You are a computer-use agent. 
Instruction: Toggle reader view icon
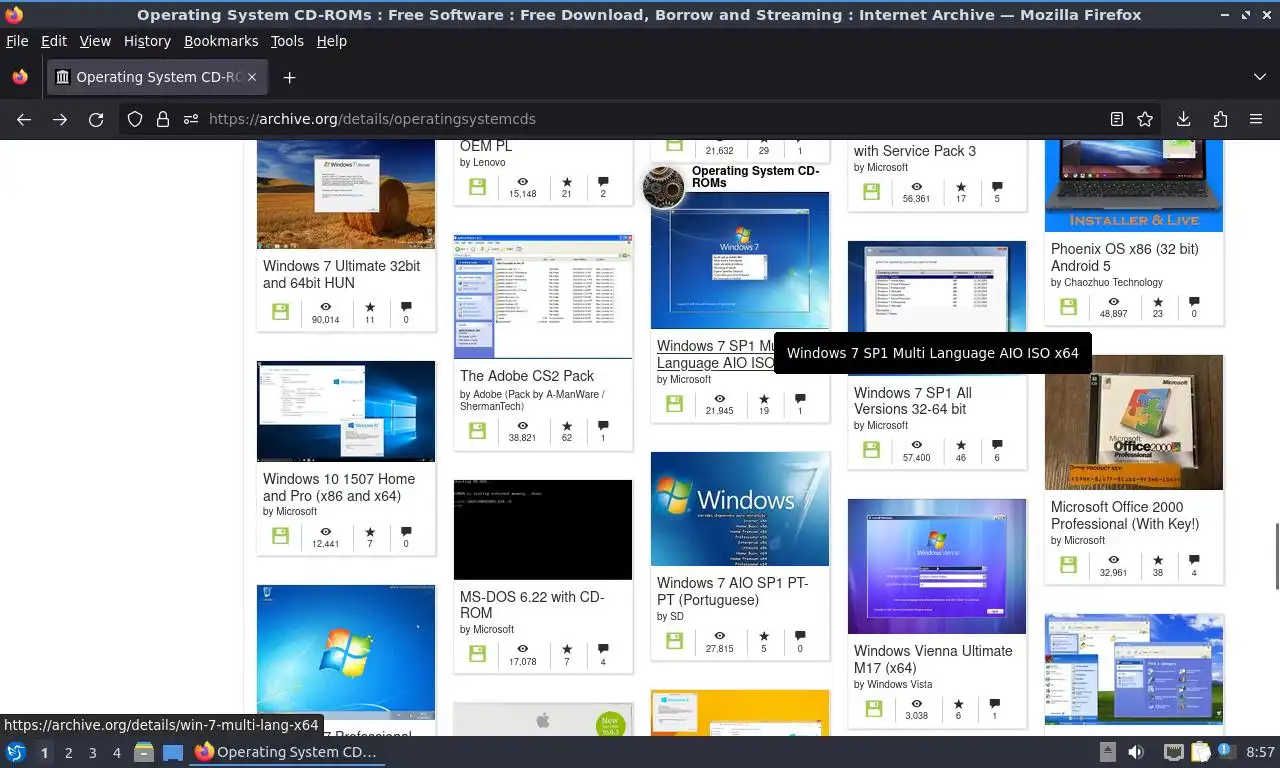[x=1117, y=119]
